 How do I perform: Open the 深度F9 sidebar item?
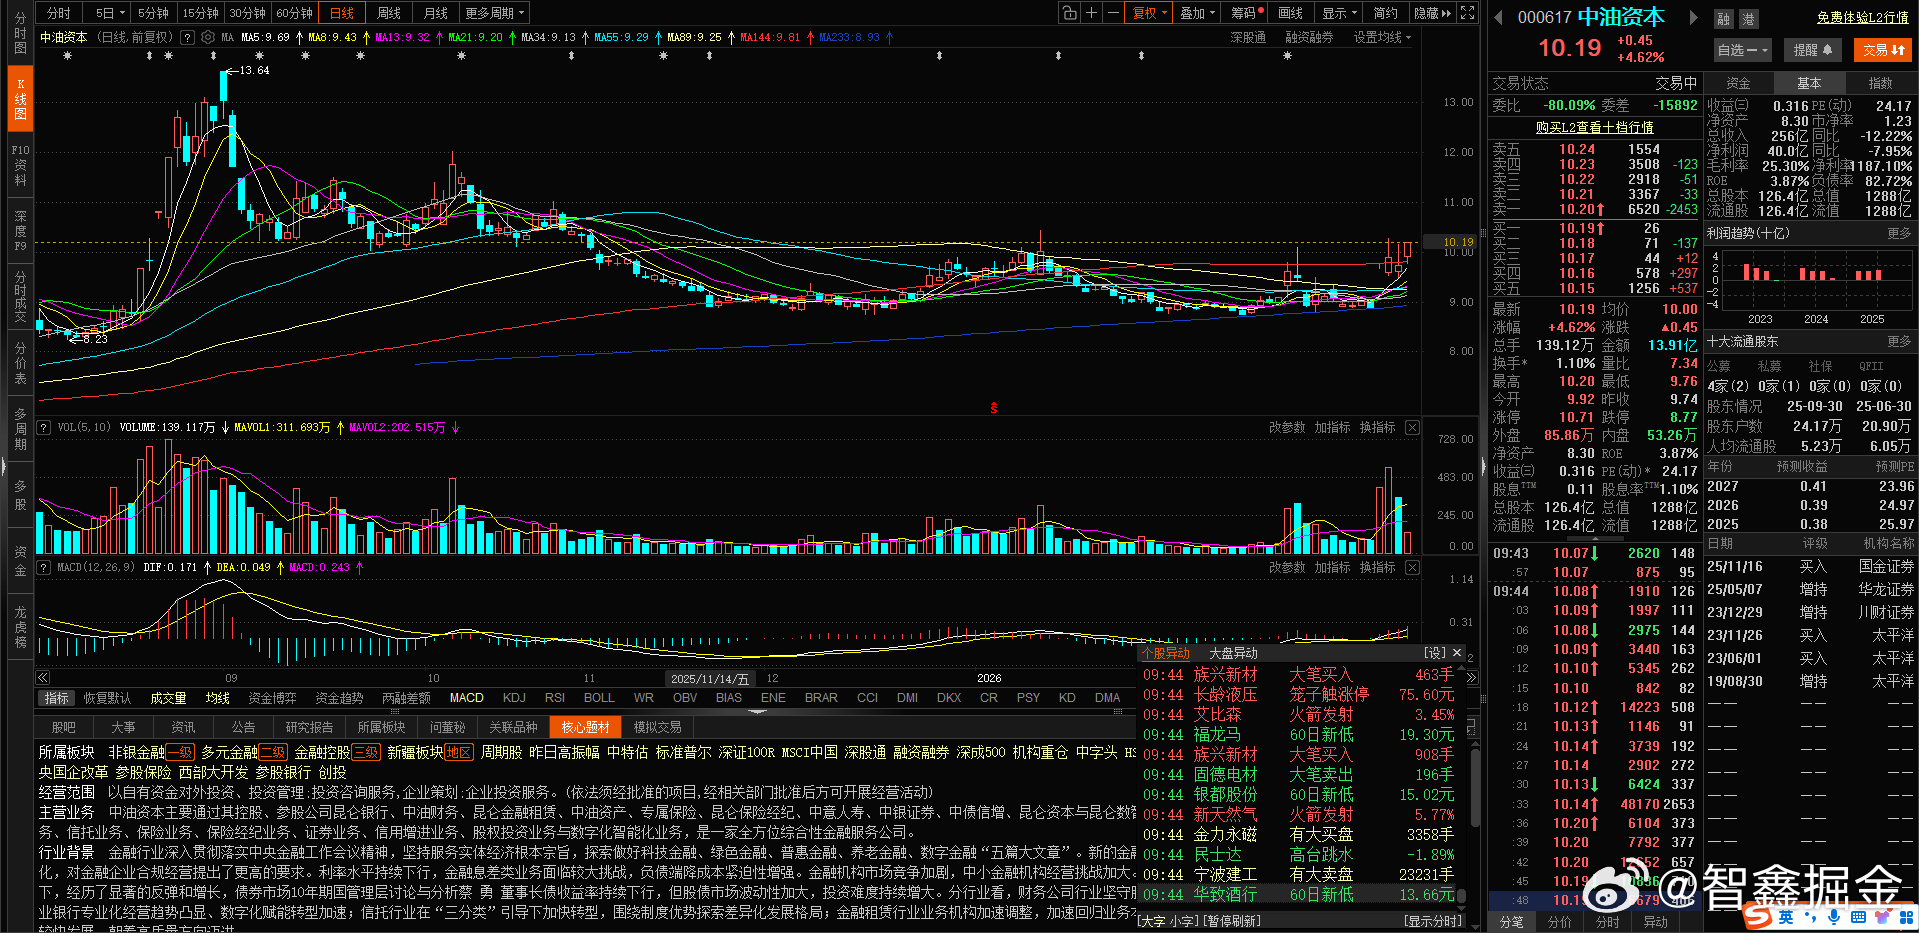click(20, 231)
